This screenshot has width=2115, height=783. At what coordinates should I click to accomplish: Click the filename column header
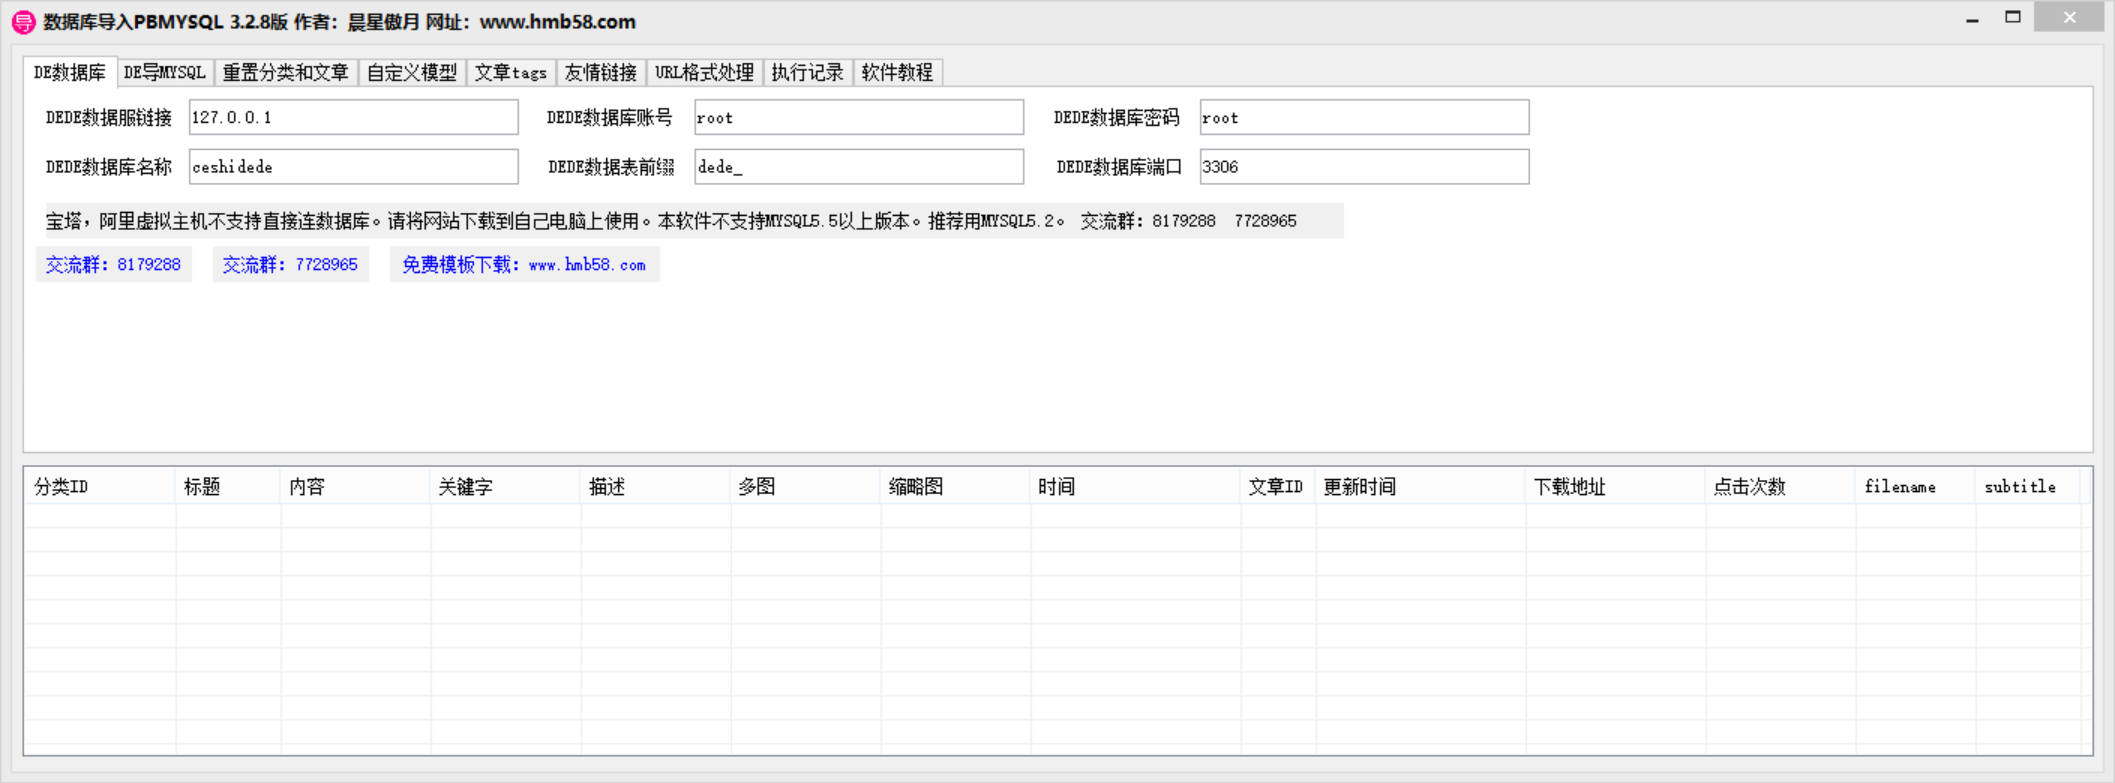tap(1916, 487)
